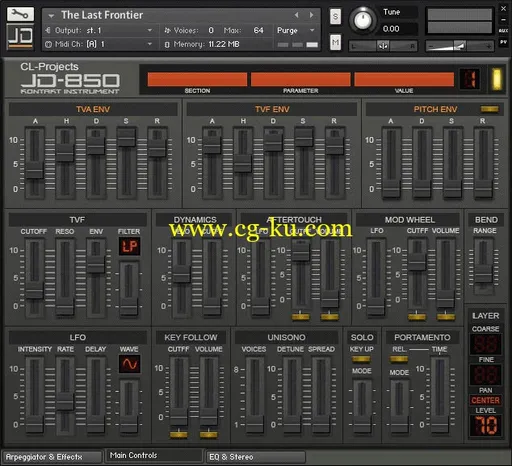Click the Layer LEVEL 70 display

point(485,426)
